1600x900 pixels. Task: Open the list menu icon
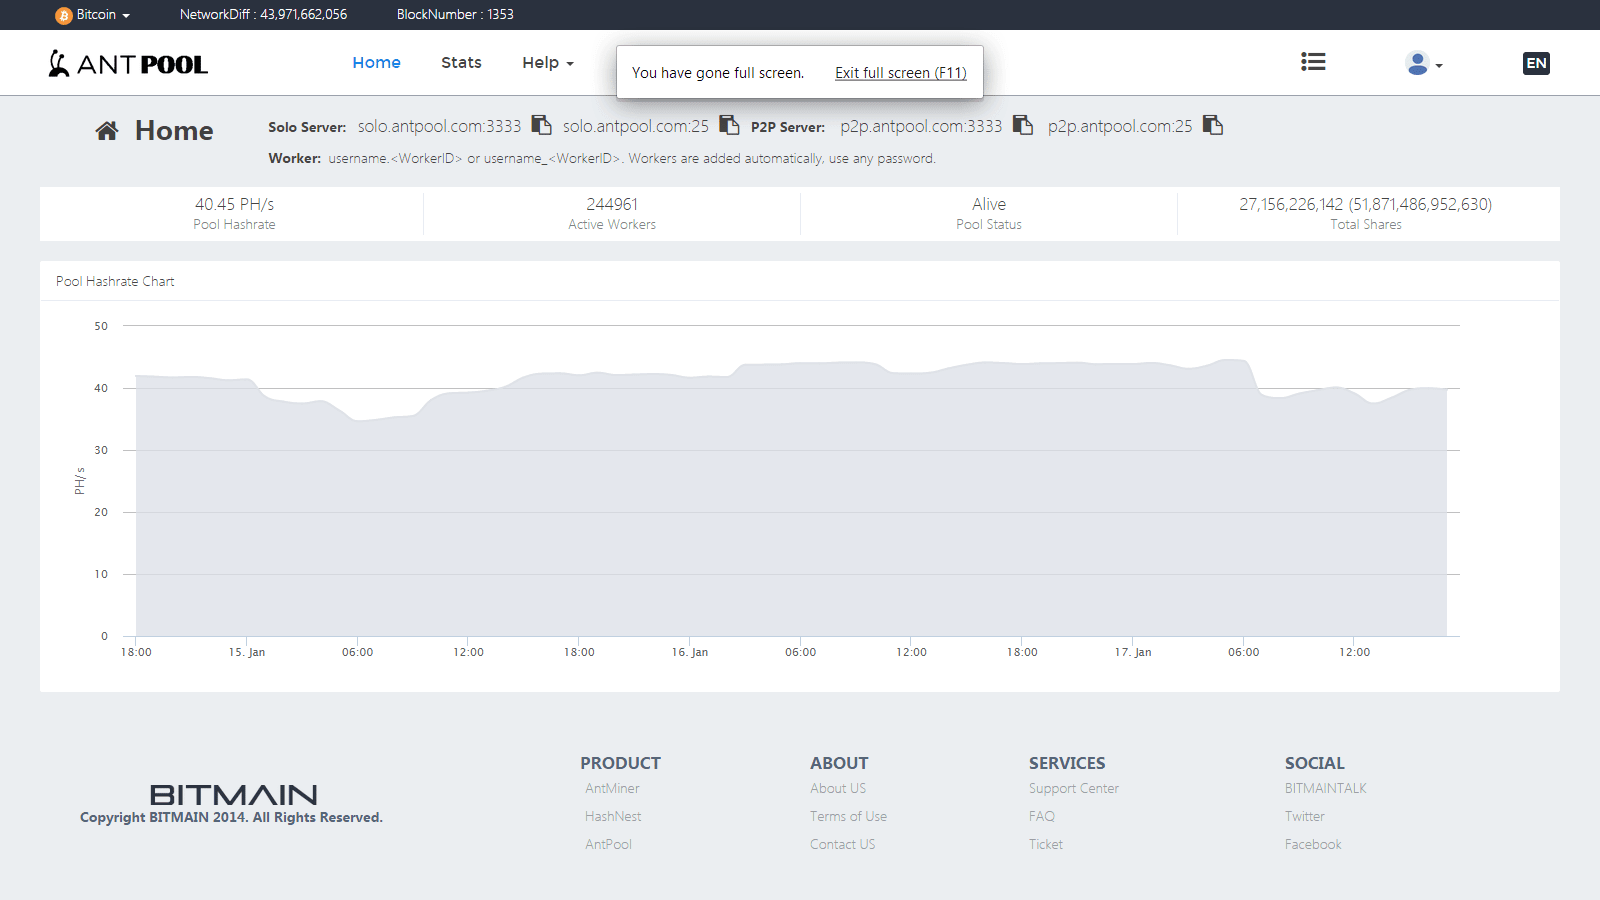[1313, 62]
